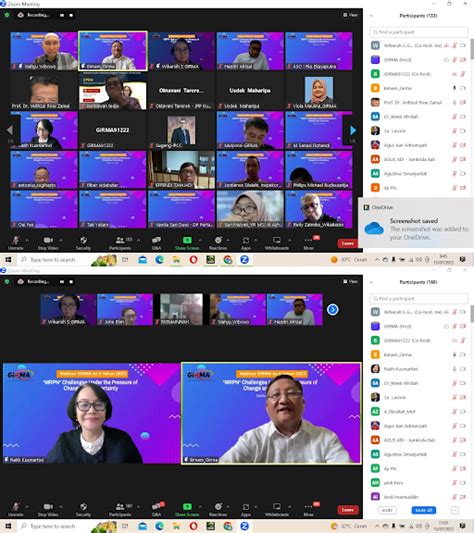Expand video options arrow beside Stop Video, upper window
The image size is (474, 533).
point(61,240)
